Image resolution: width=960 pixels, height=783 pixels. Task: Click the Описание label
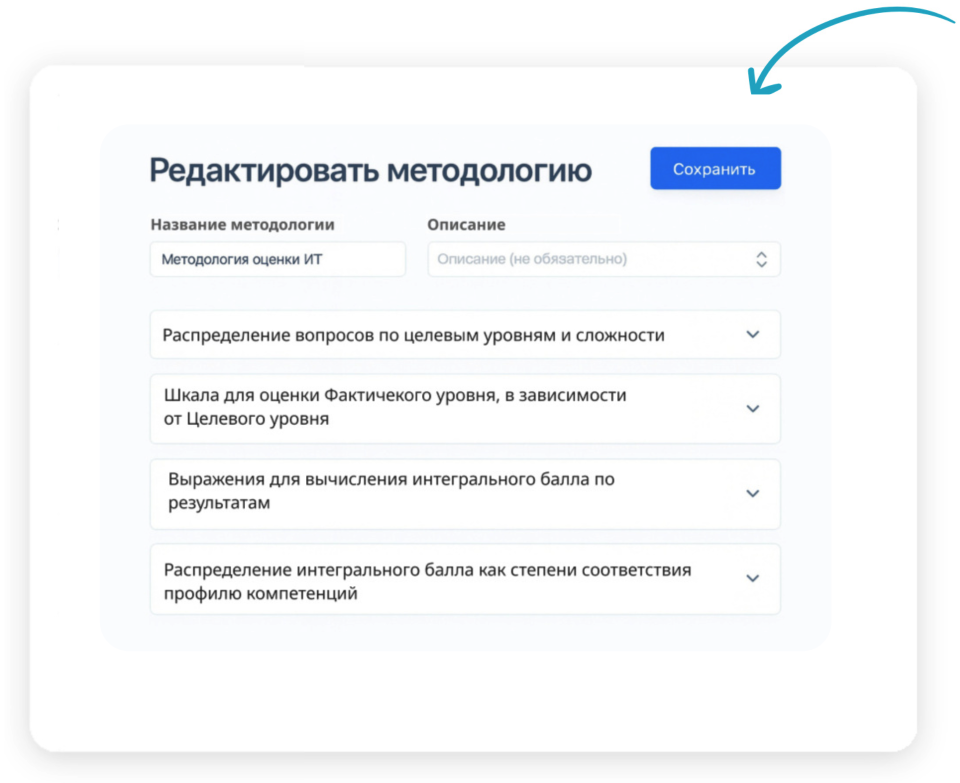pyautogui.click(x=466, y=225)
